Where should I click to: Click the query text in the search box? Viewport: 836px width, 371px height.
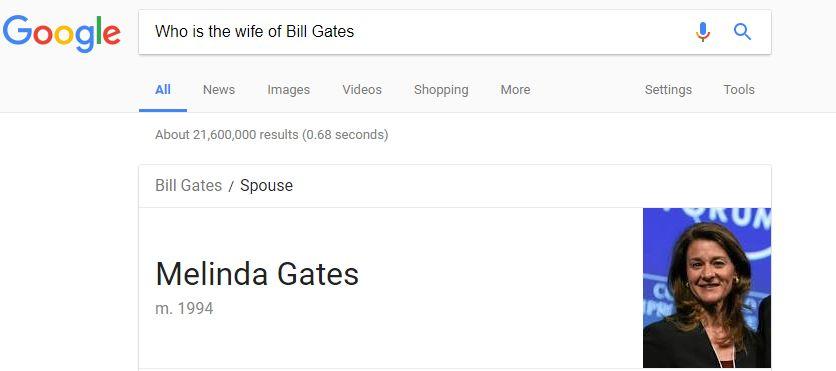click(x=254, y=31)
